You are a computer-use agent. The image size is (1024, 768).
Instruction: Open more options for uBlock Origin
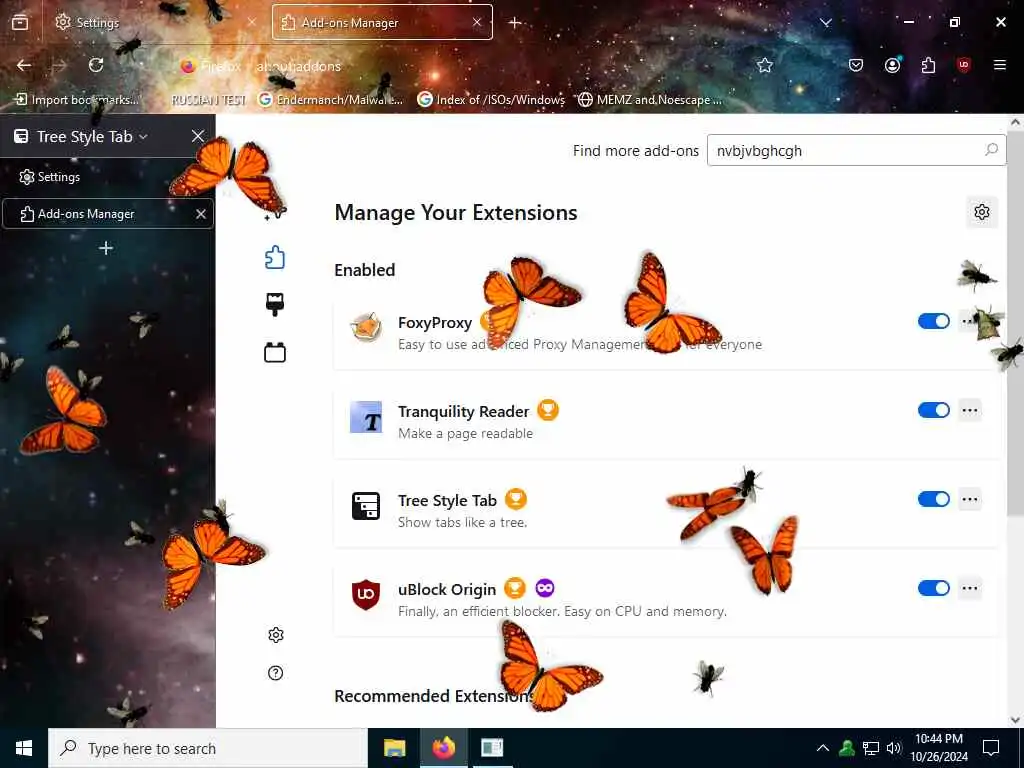point(970,588)
